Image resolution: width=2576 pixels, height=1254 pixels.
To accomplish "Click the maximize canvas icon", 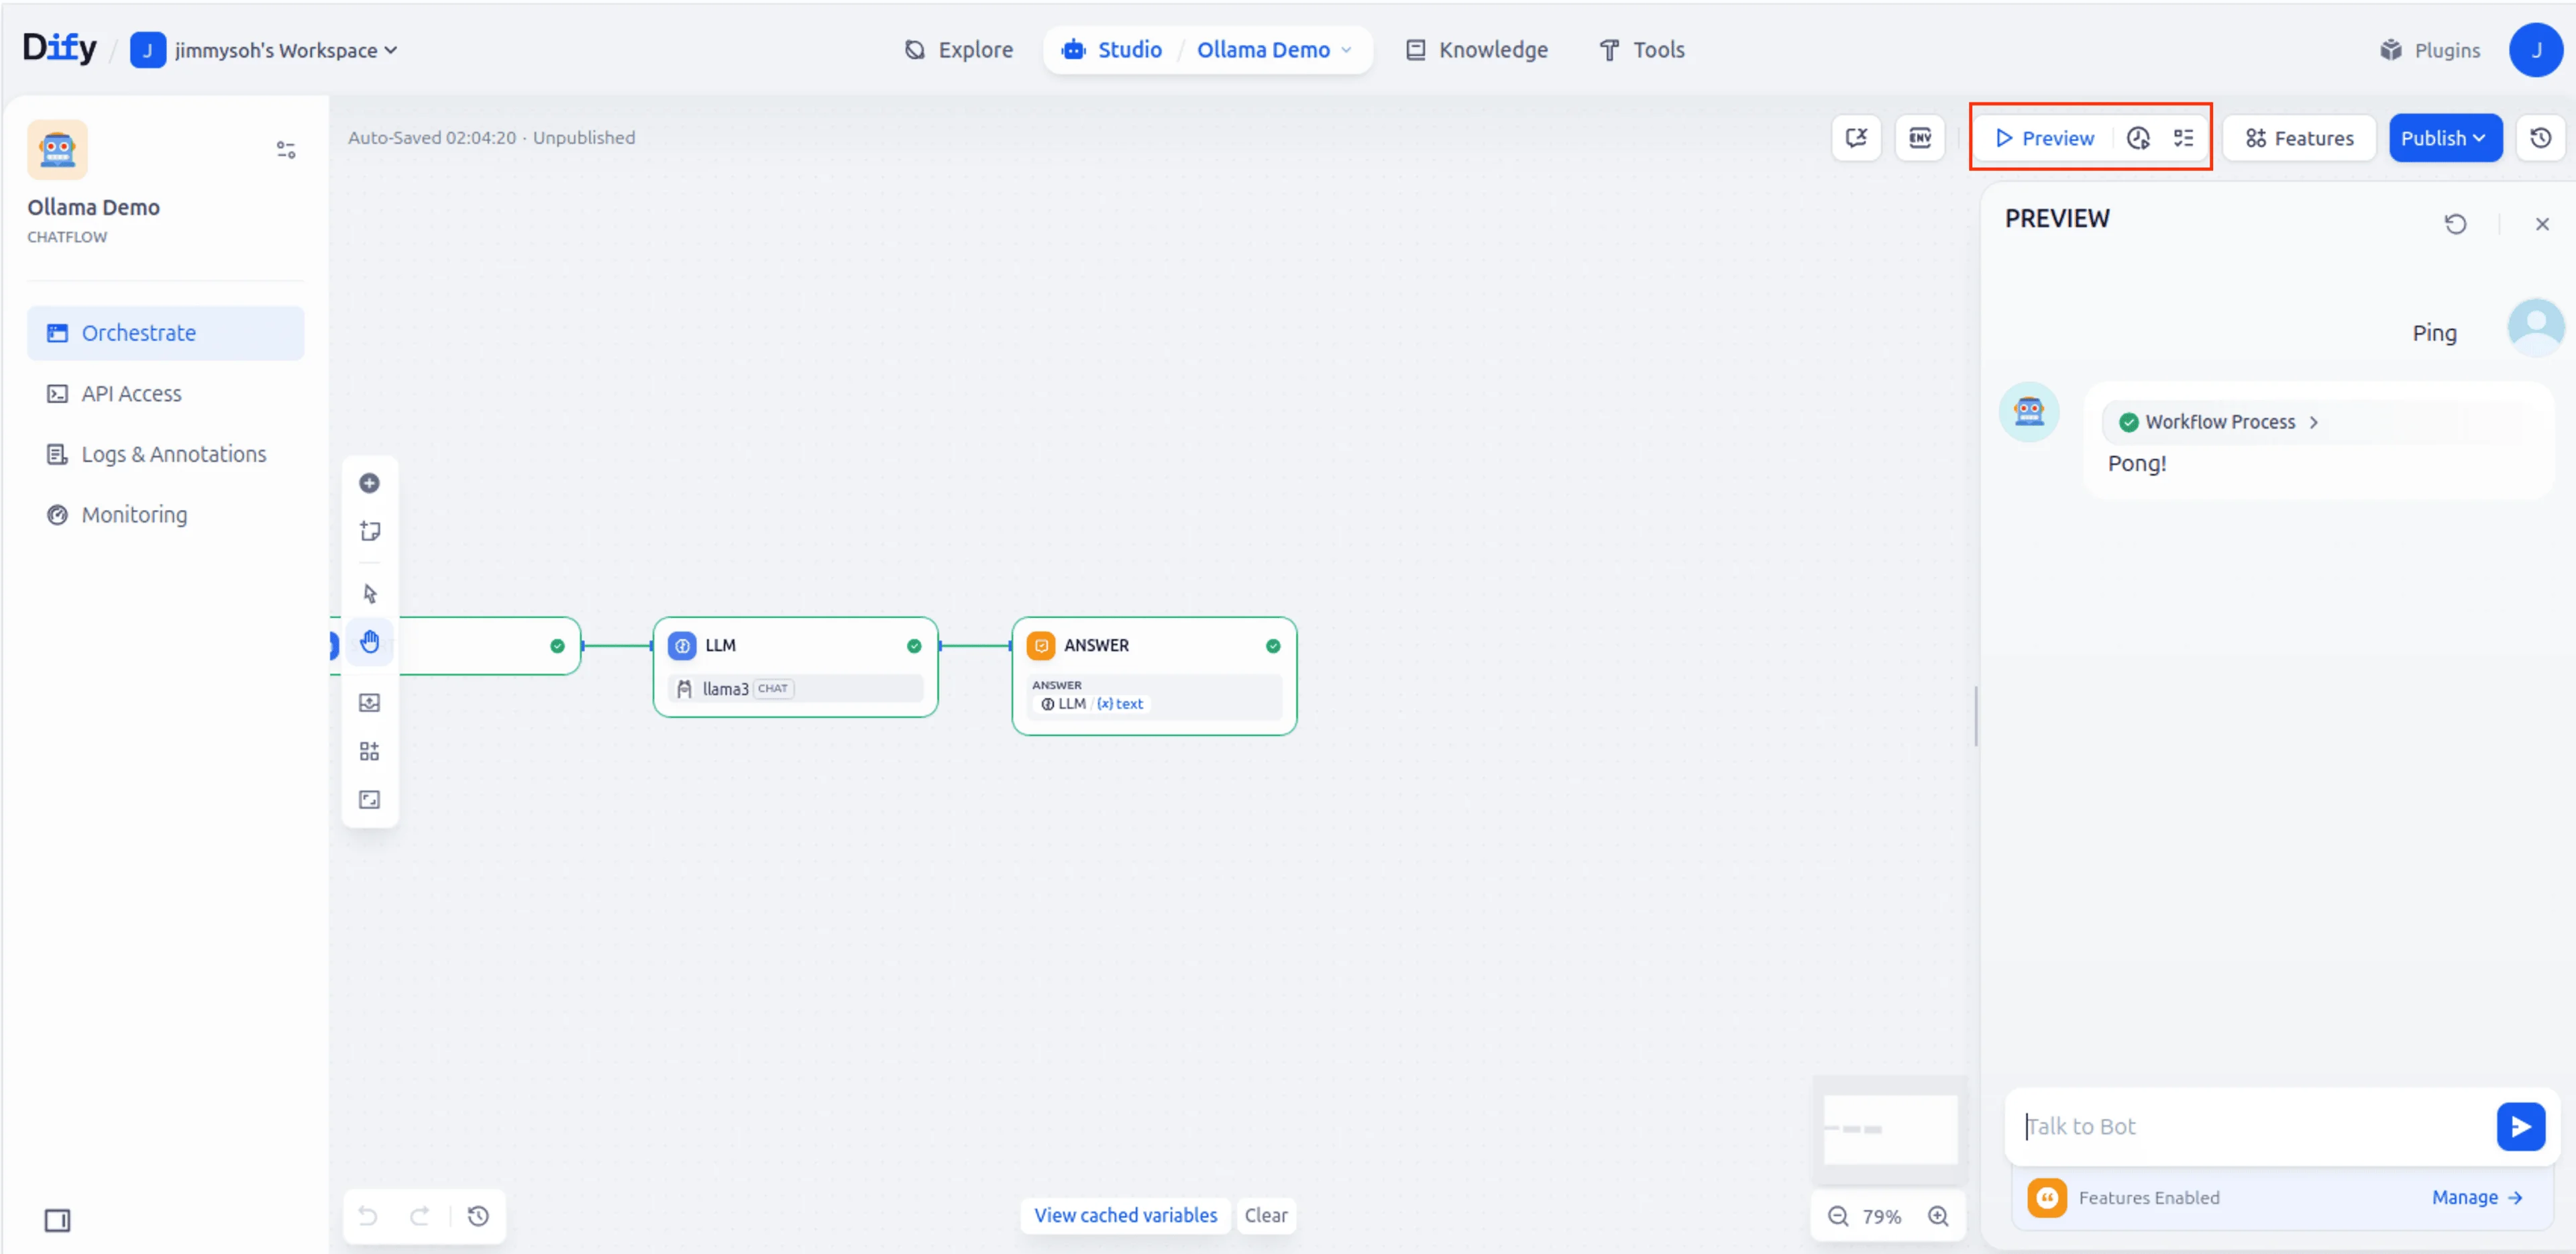I will click(x=369, y=800).
